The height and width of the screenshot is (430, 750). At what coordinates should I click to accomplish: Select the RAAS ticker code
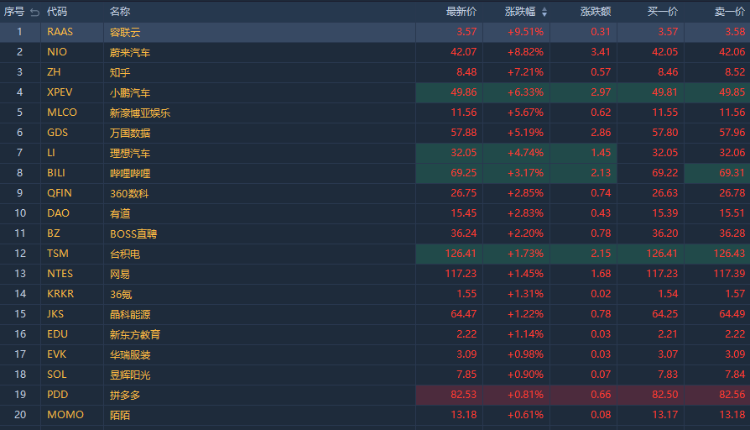coord(60,32)
